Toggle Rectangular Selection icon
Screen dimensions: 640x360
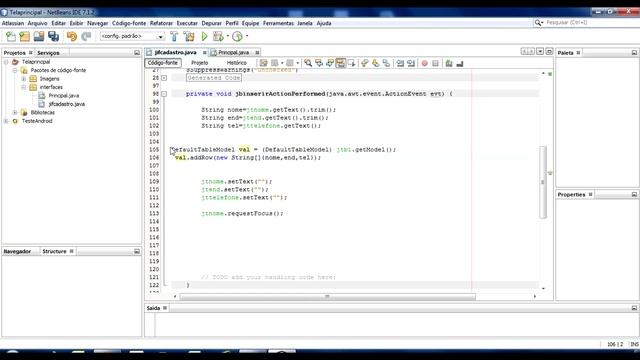coord(351,63)
